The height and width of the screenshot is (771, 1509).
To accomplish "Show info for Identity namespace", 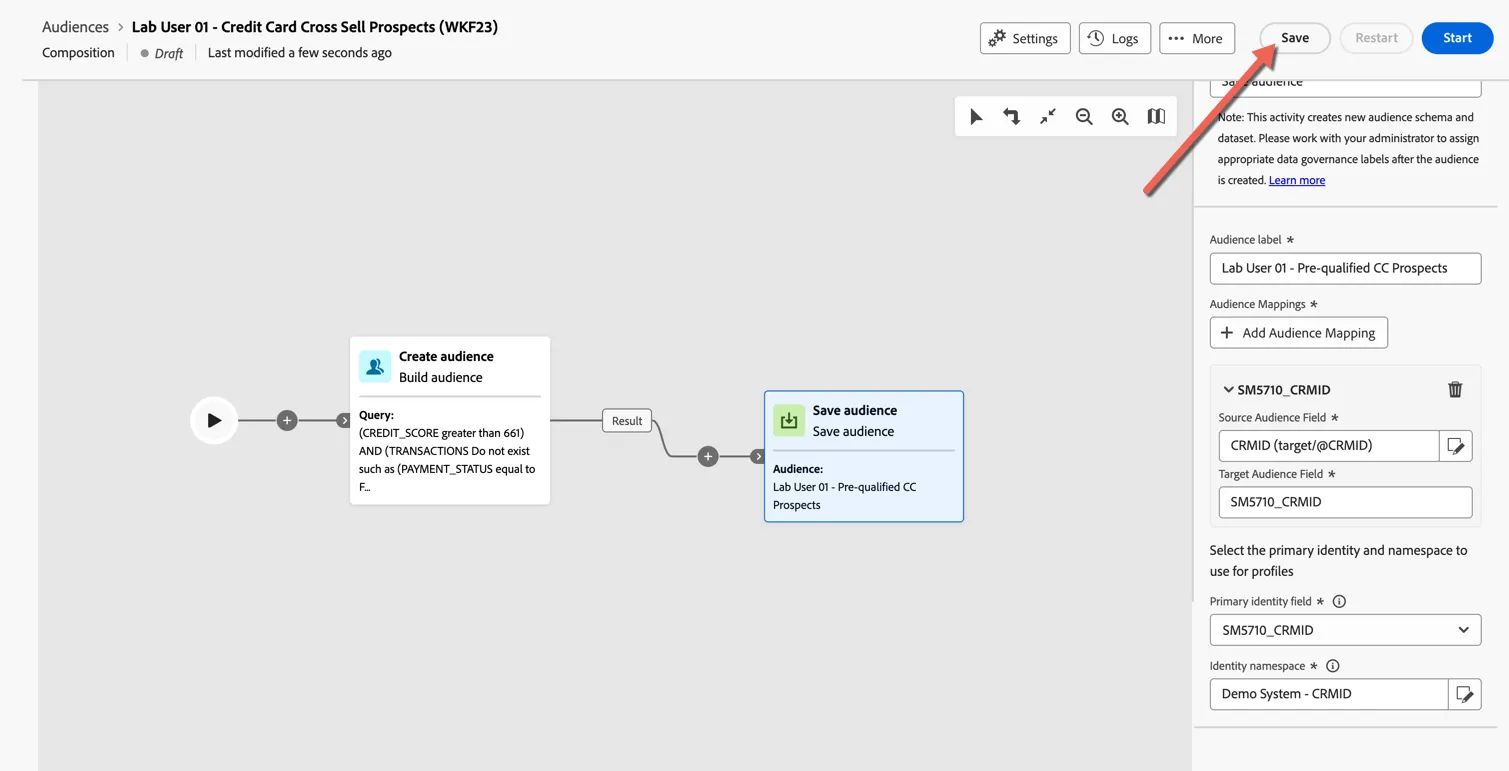I will point(1332,666).
